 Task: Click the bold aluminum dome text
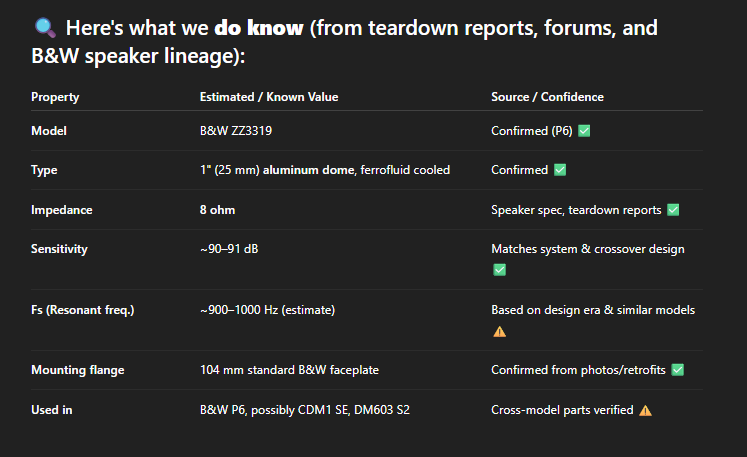(309, 170)
